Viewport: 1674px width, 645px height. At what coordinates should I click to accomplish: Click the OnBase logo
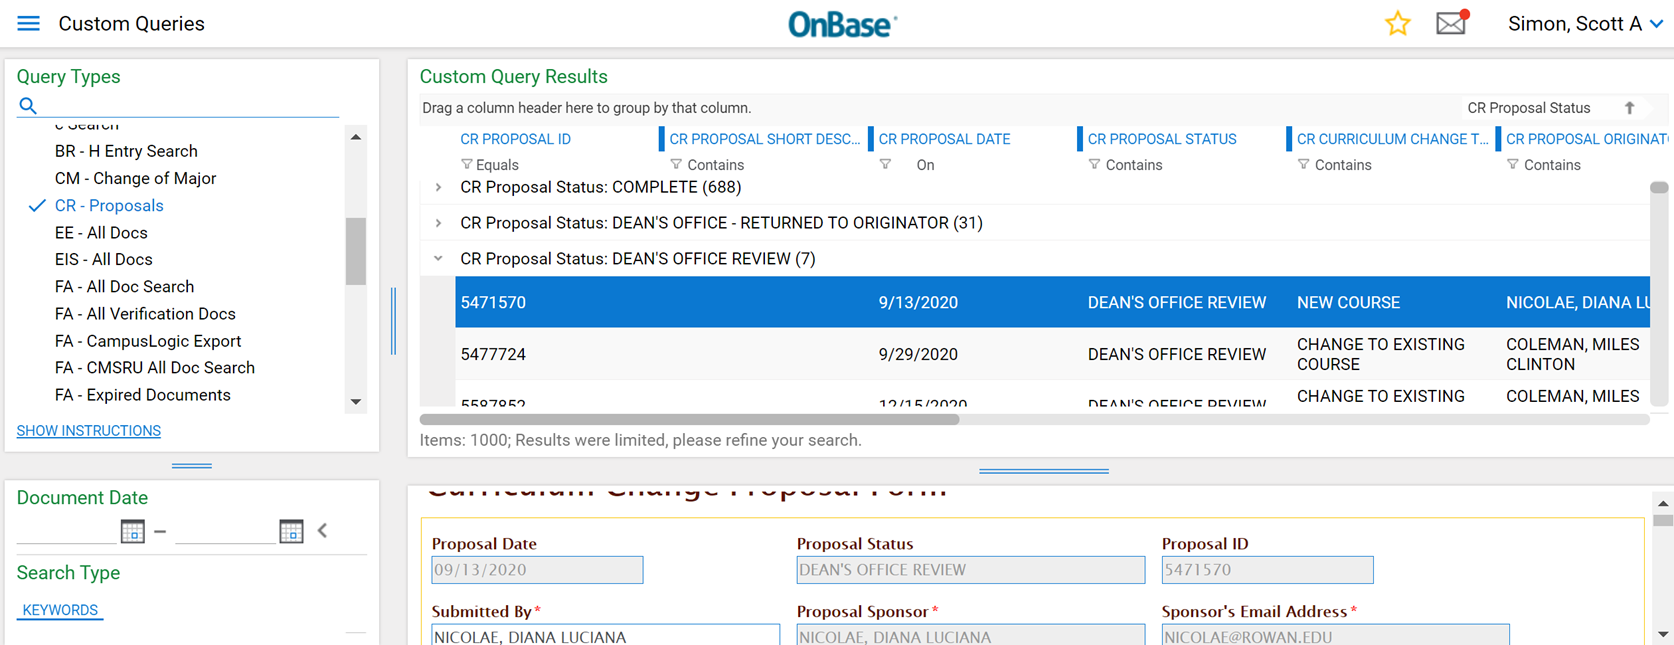(x=842, y=24)
